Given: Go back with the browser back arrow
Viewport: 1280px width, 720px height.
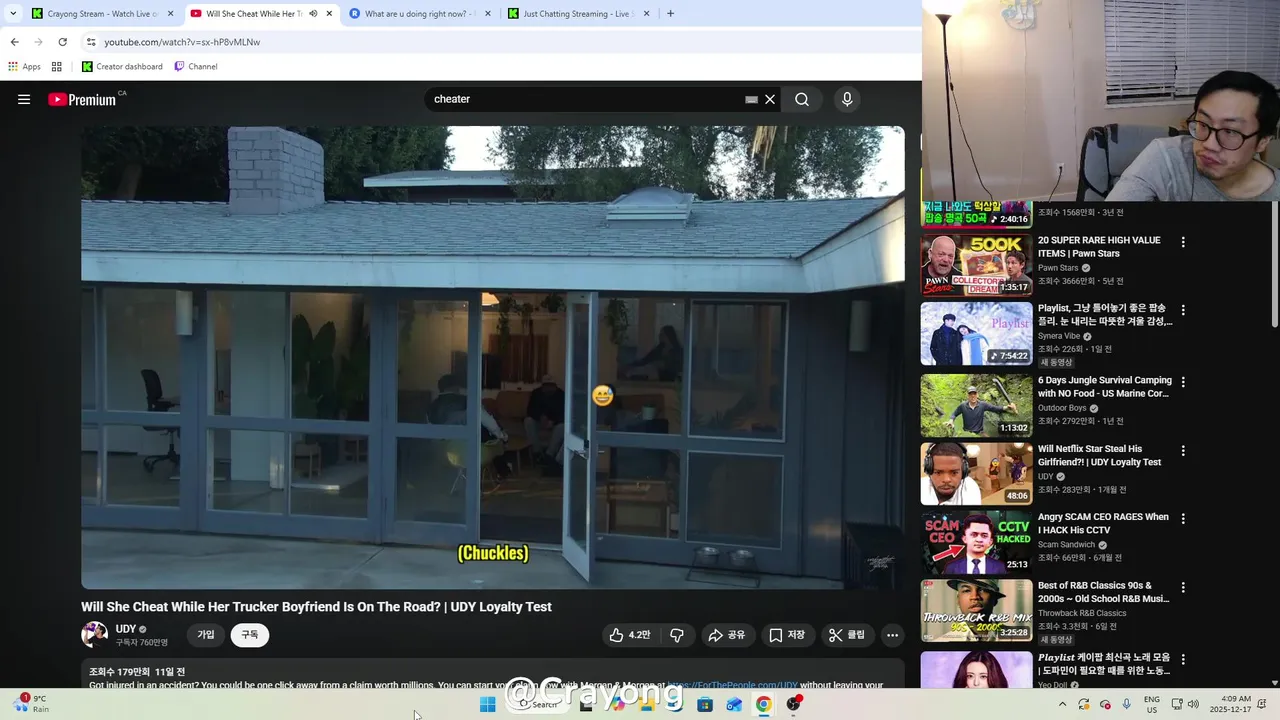Looking at the screenshot, I should click(x=14, y=42).
